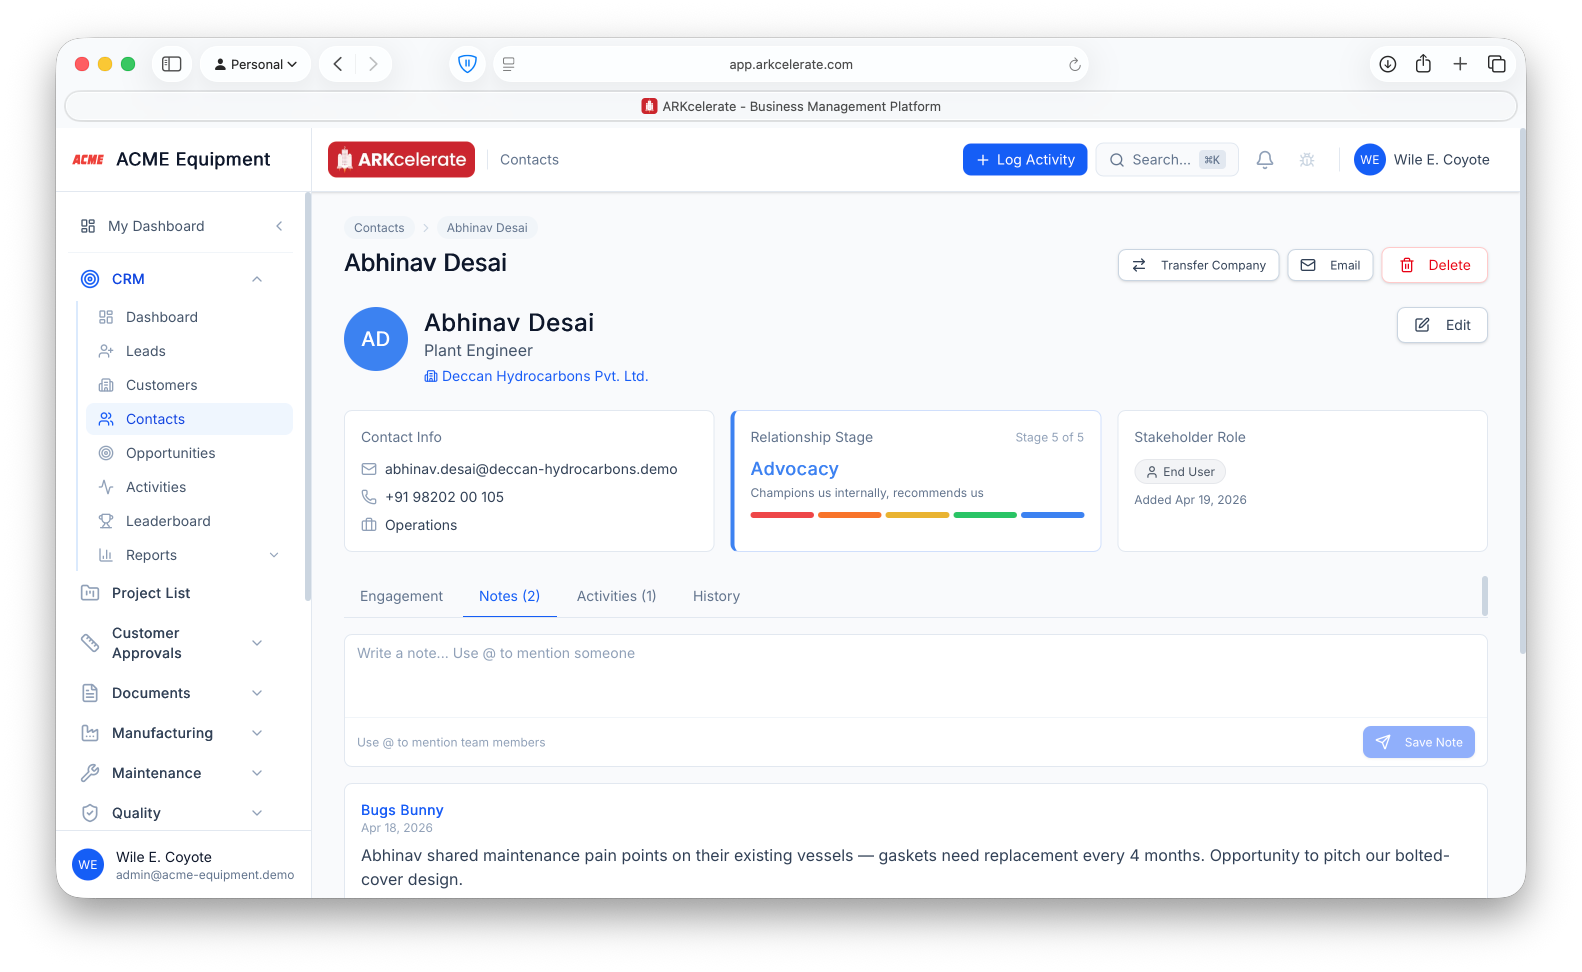Open Activities in the CRM menu
The image size is (1582, 972).
coord(190,487)
